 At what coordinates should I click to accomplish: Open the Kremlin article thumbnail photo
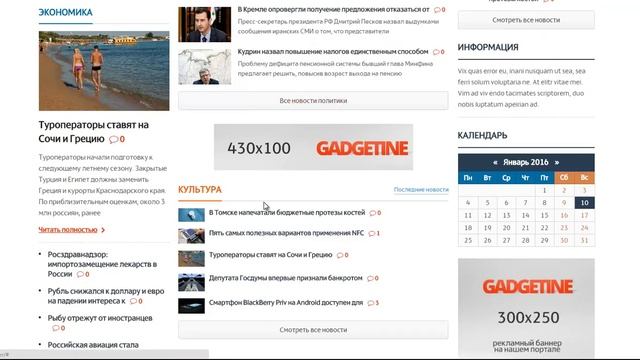(x=204, y=24)
